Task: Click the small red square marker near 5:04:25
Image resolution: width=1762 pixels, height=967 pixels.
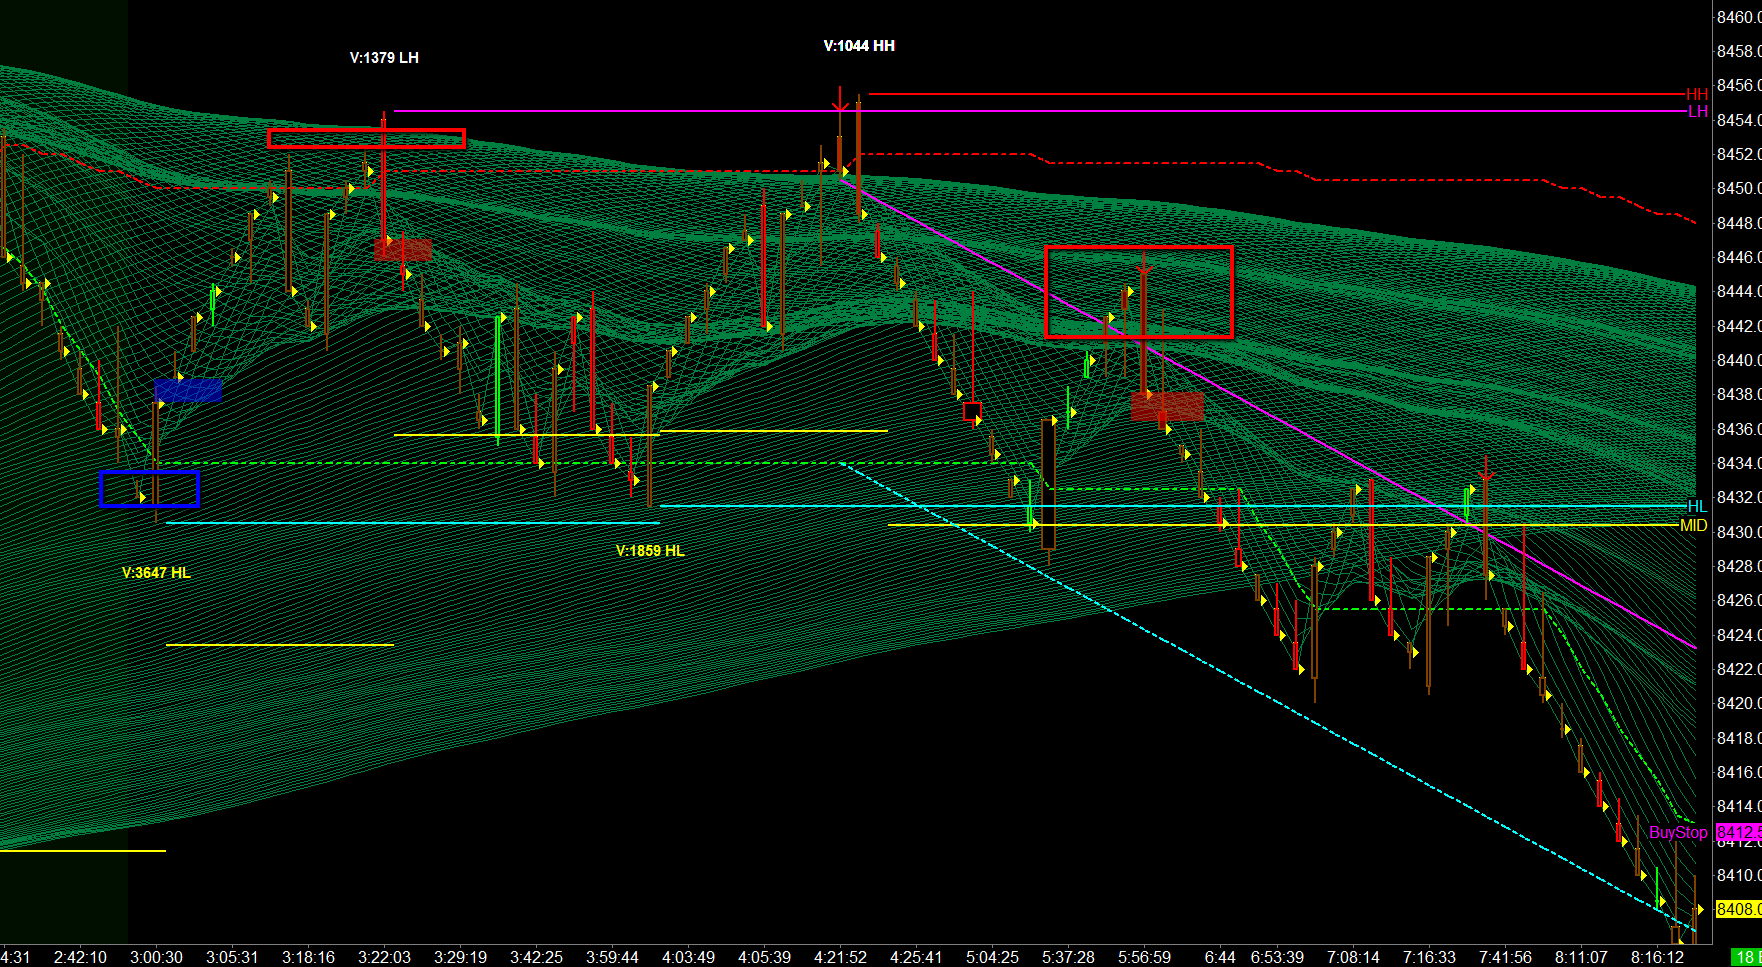Action: pyautogui.click(x=972, y=411)
